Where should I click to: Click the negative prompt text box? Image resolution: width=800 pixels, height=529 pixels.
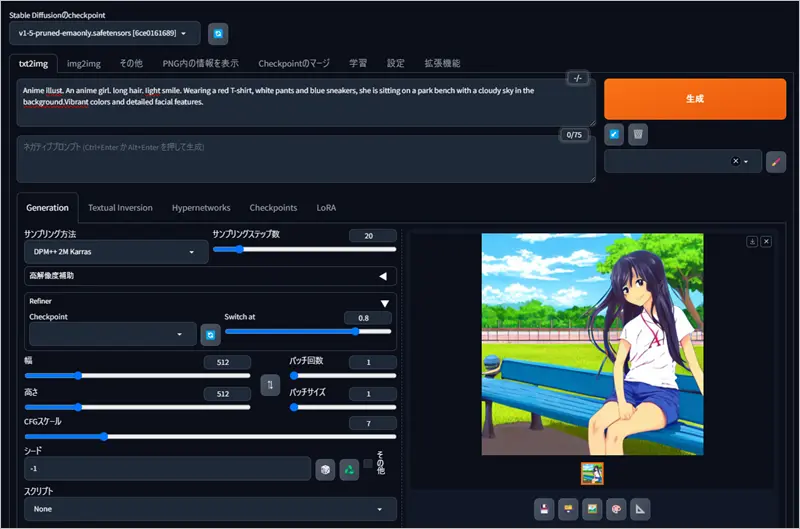point(300,160)
